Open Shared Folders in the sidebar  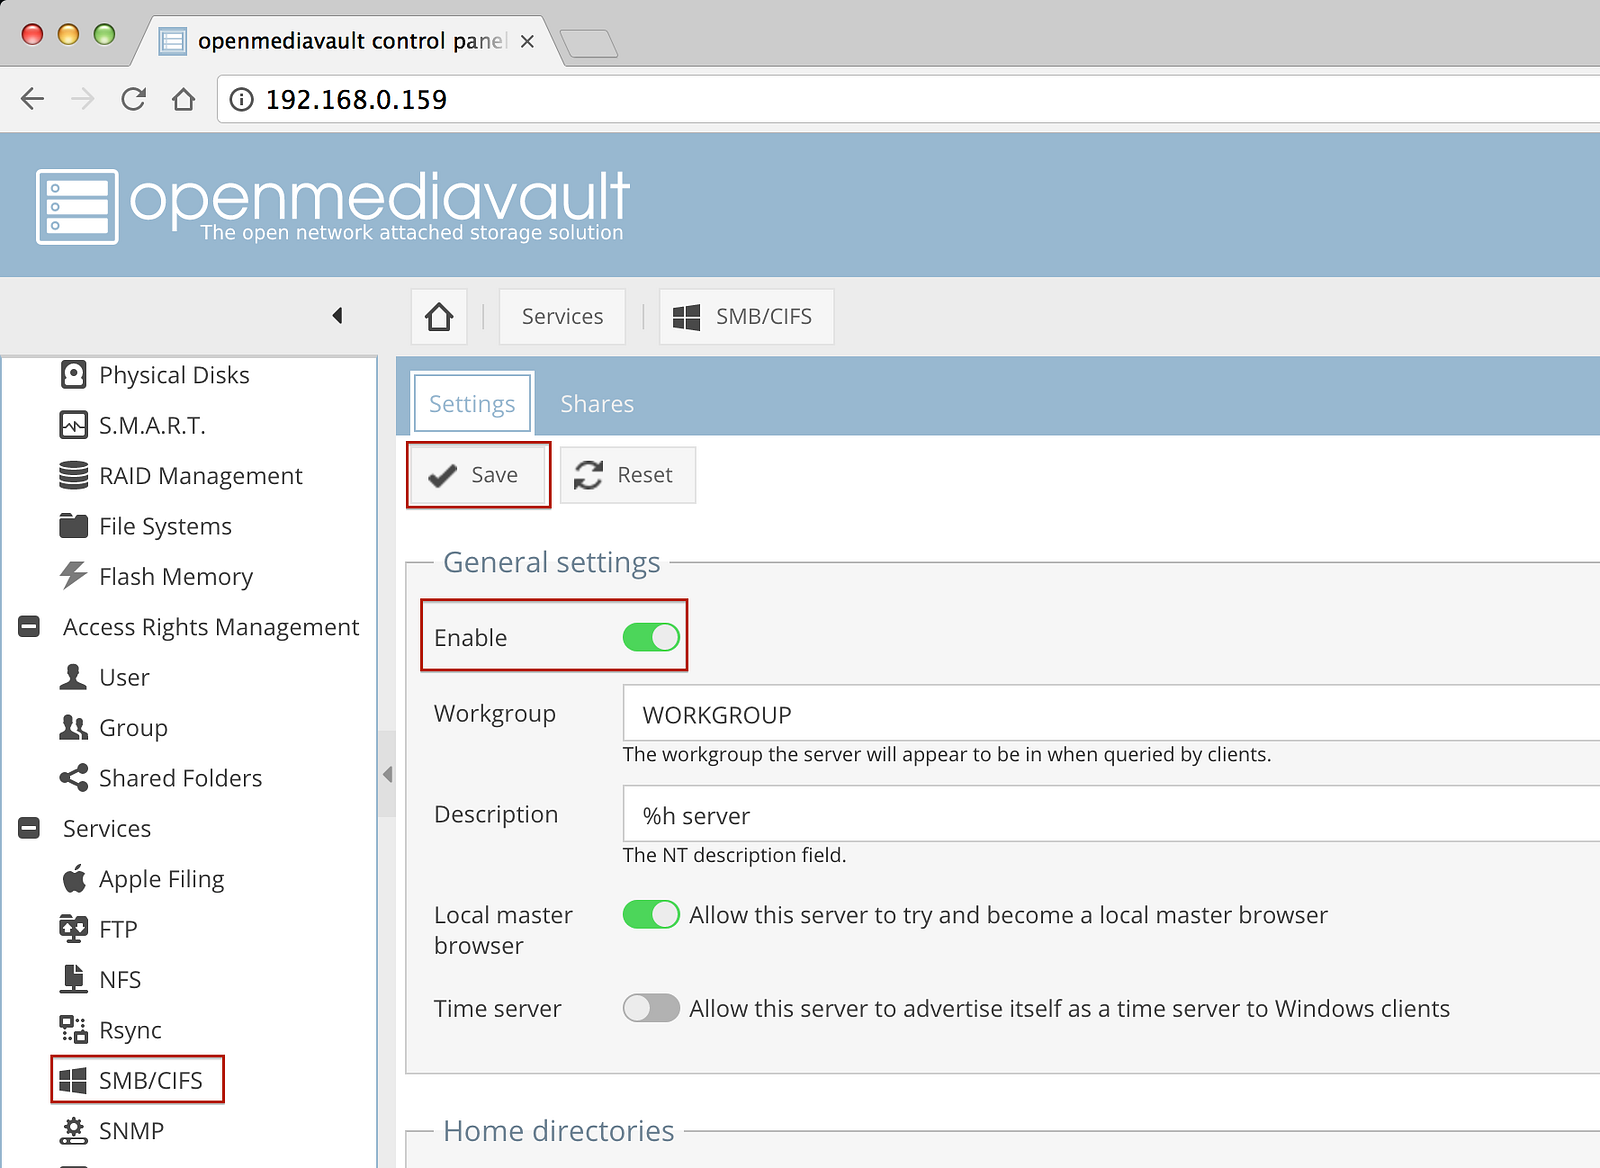(x=180, y=777)
